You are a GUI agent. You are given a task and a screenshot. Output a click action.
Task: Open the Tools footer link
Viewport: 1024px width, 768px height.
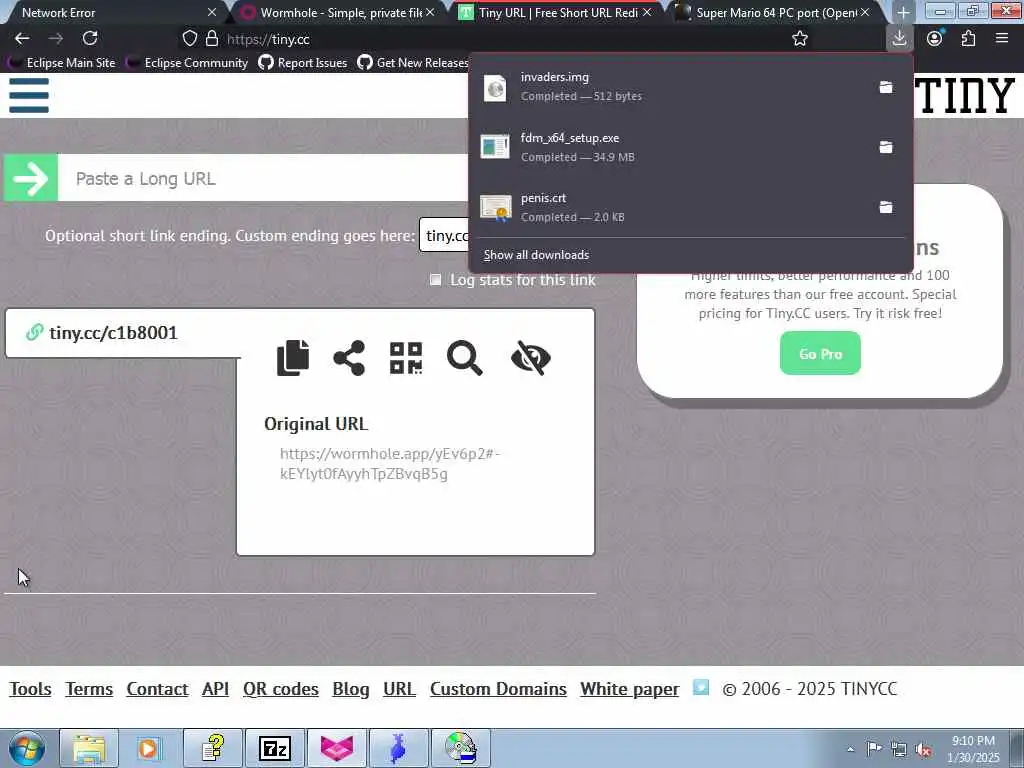pos(30,689)
